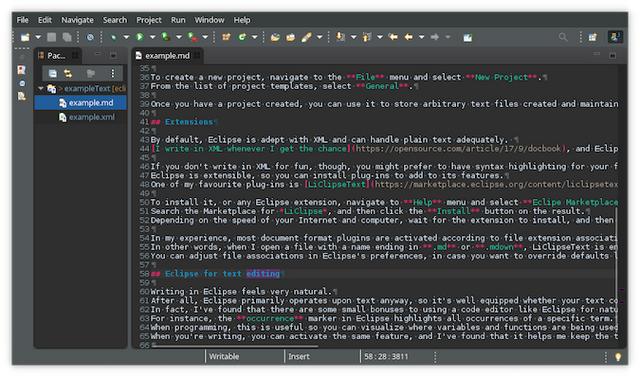
Task: Click the horizontal scrollbar below the editor
Action: pos(235,346)
